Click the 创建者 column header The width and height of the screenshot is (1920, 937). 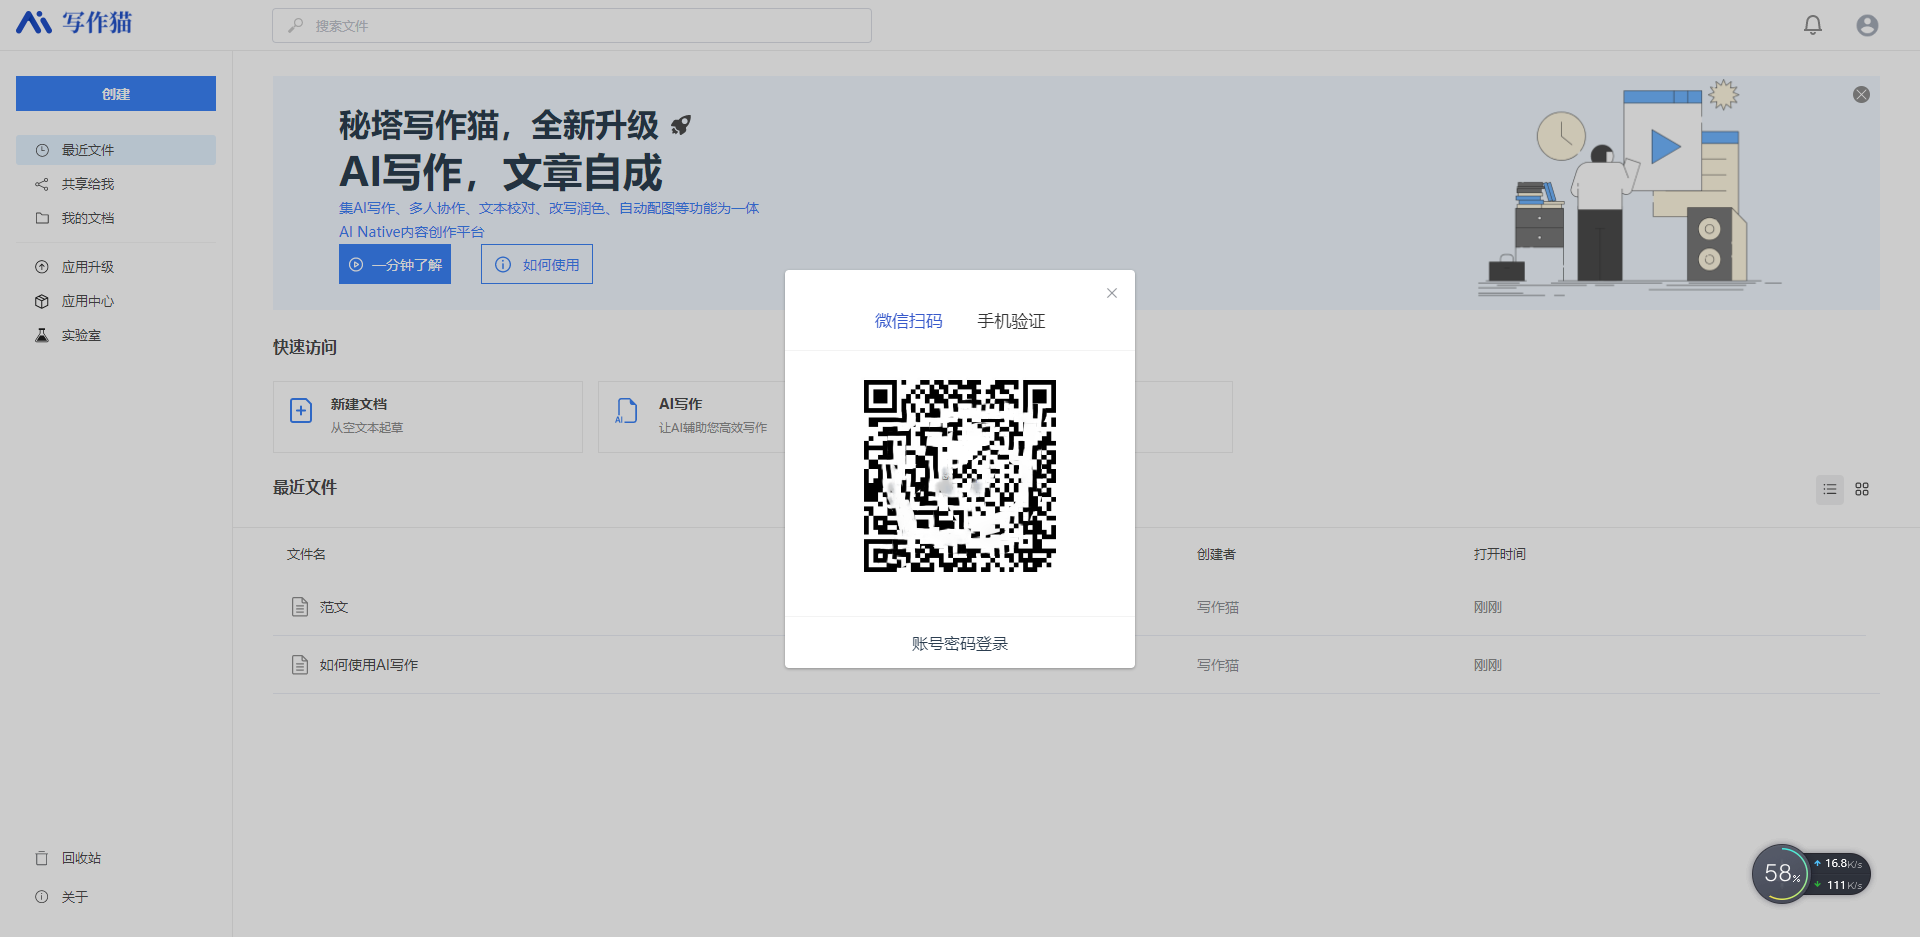[x=1216, y=554]
